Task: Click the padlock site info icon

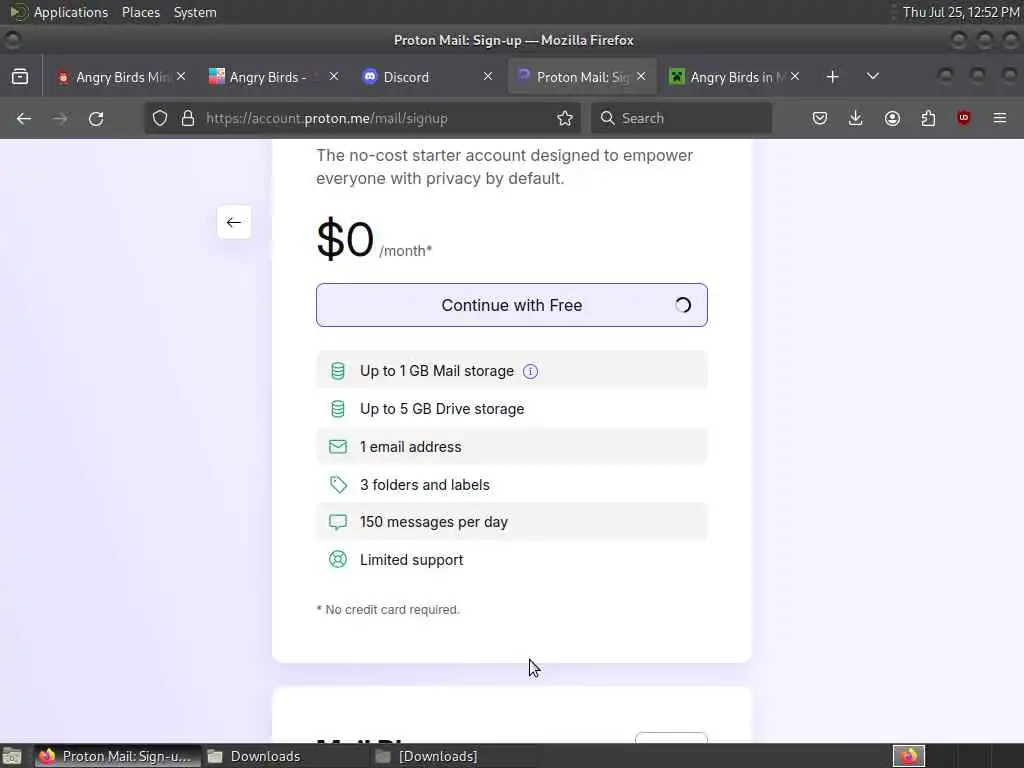Action: coord(188,118)
